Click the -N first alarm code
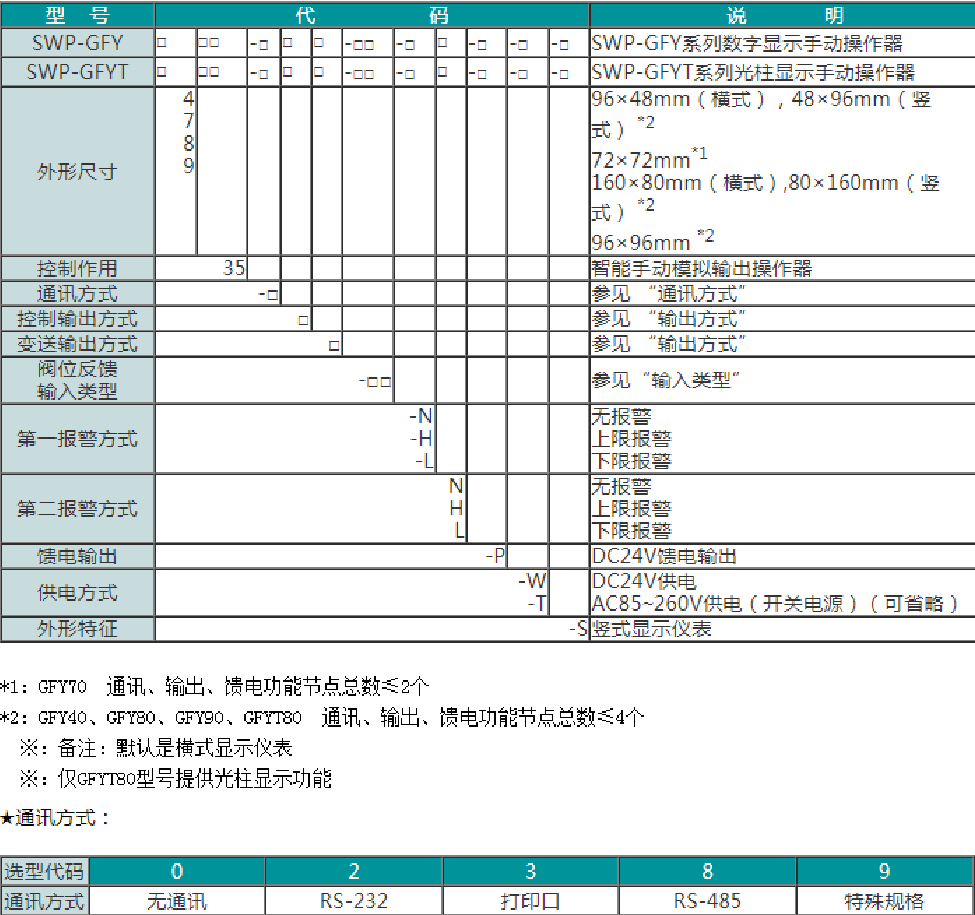975x915 pixels. pyautogui.click(x=421, y=416)
